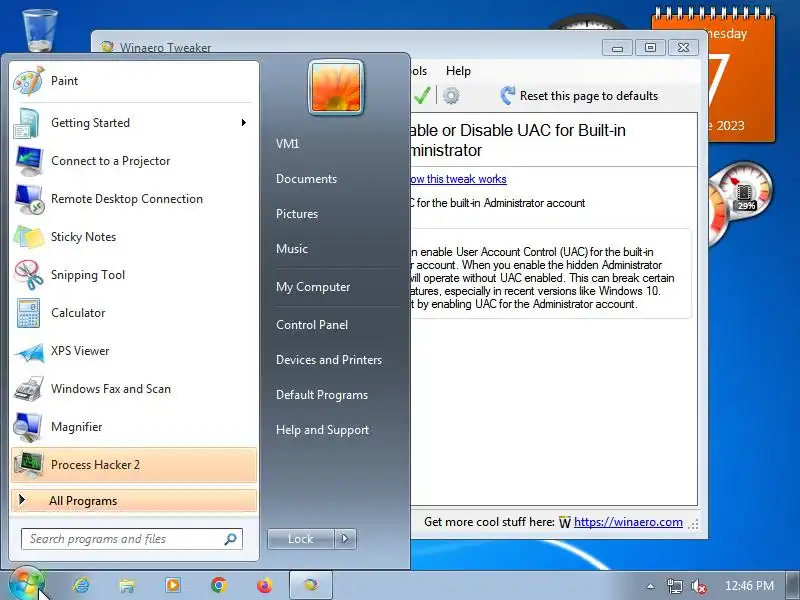The image size is (800, 600).
Task: Click the gear settings icon in Winaero Tweaker
Action: pyautogui.click(x=451, y=95)
